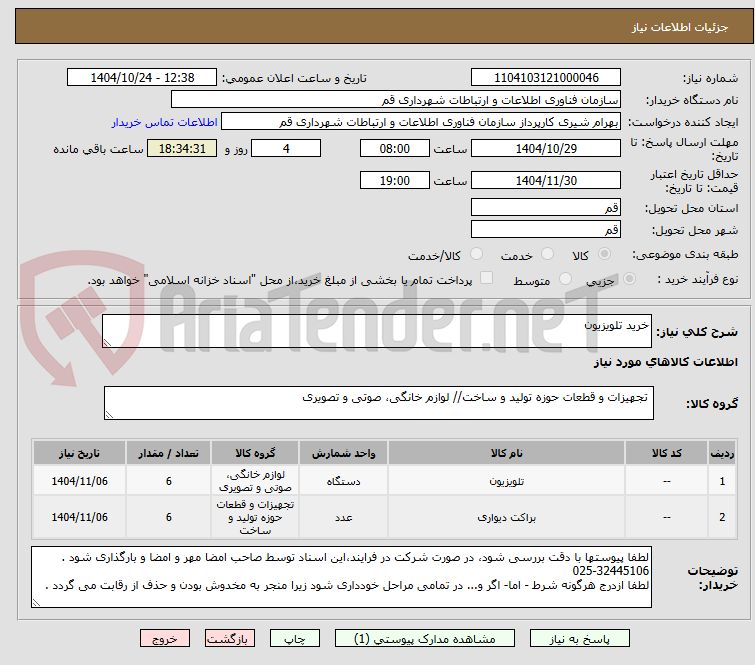Click the remaining time countdown 18:34:31
755x665 pixels.
coord(182,148)
